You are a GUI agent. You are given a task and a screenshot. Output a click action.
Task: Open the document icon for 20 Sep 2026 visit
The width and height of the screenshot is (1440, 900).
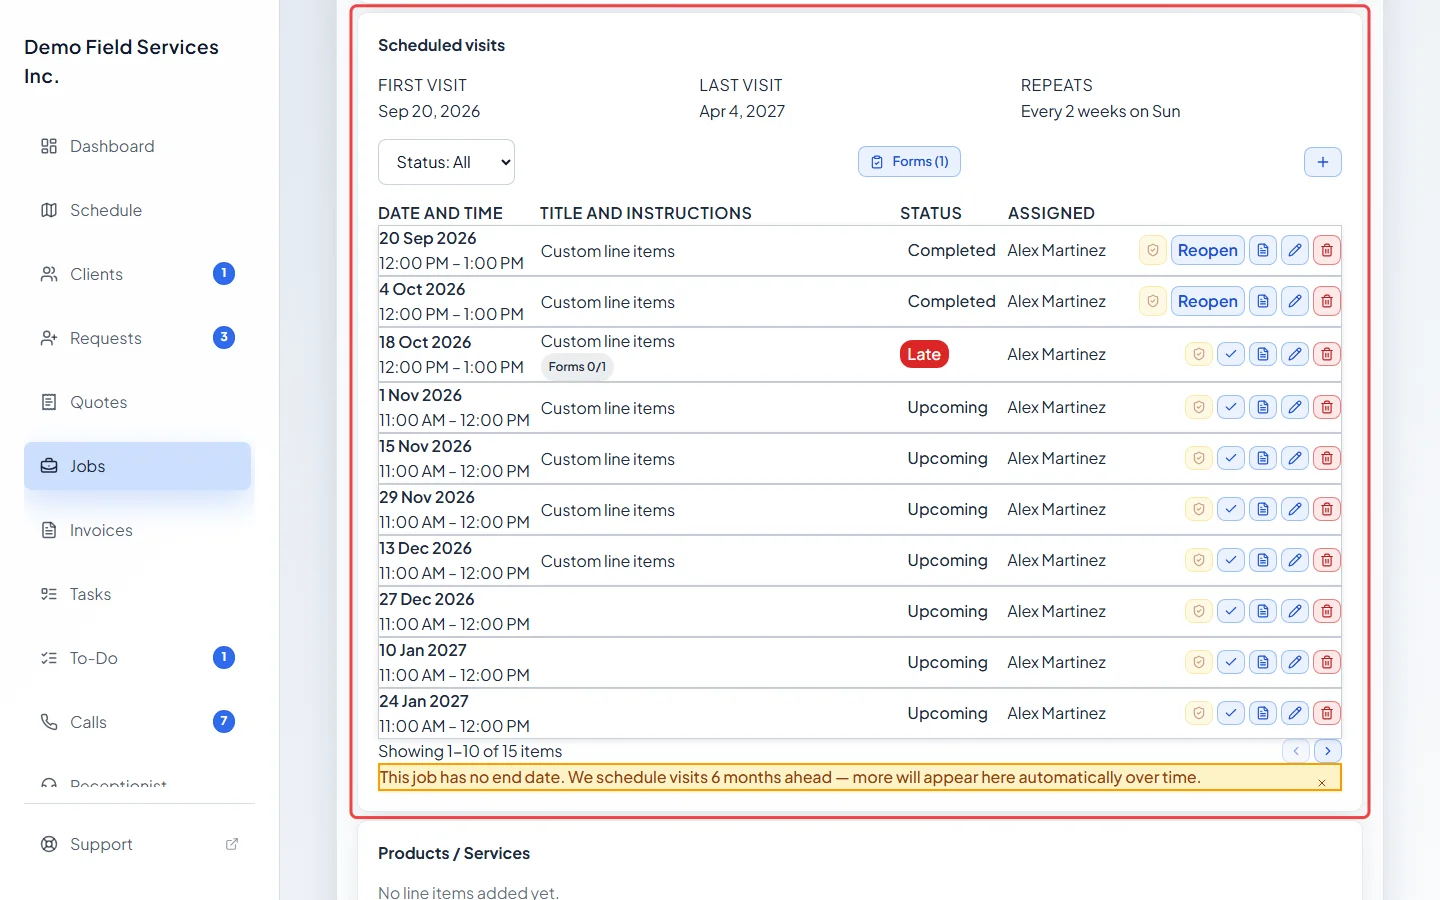[1263, 250]
